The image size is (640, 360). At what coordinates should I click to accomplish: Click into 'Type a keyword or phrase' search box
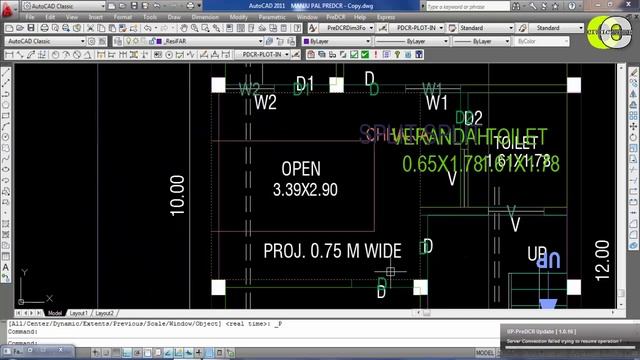(468, 6)
